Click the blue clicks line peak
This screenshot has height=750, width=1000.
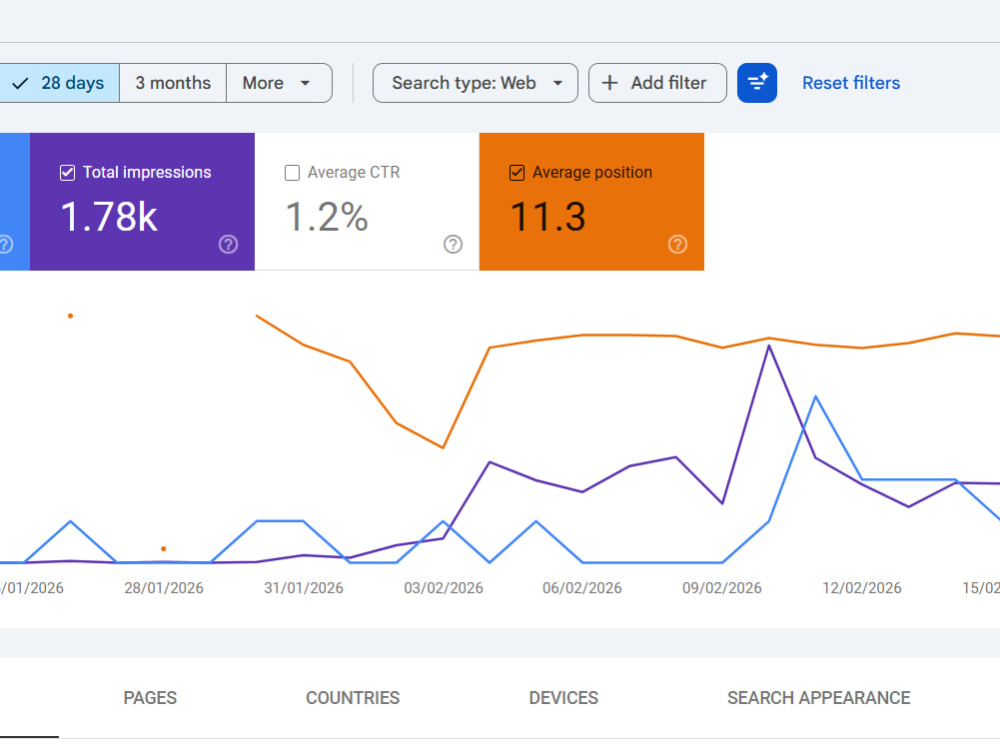click(816, 397)
